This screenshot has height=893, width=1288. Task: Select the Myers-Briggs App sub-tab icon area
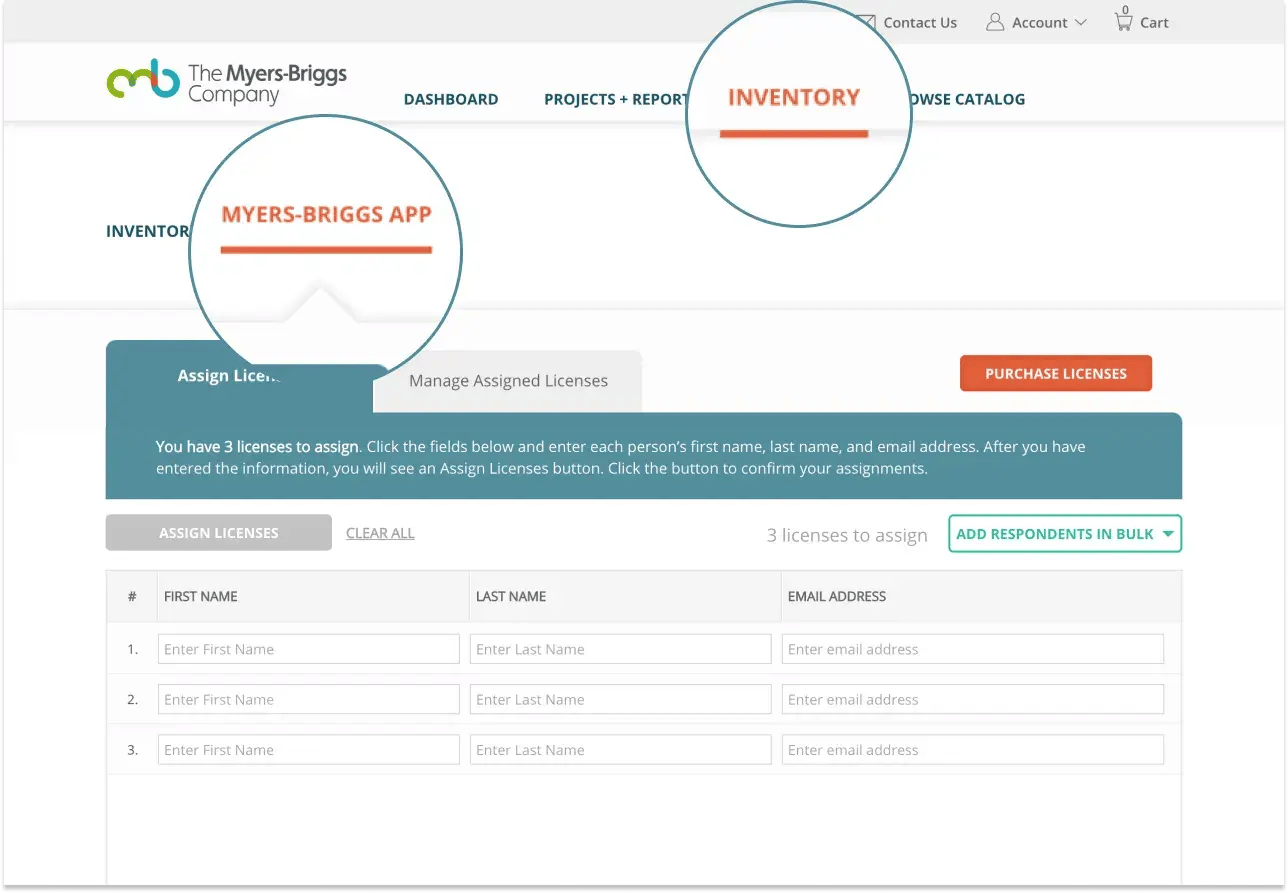point(326,212)
